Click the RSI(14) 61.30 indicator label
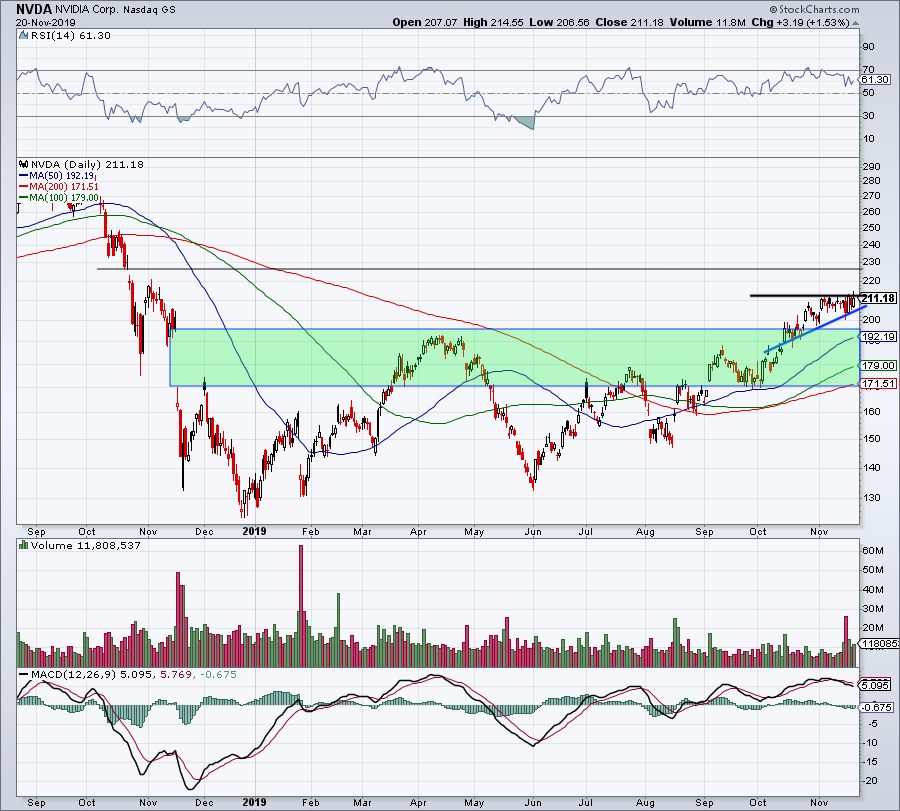Screen dimensions: 900x811 [70, 36]
